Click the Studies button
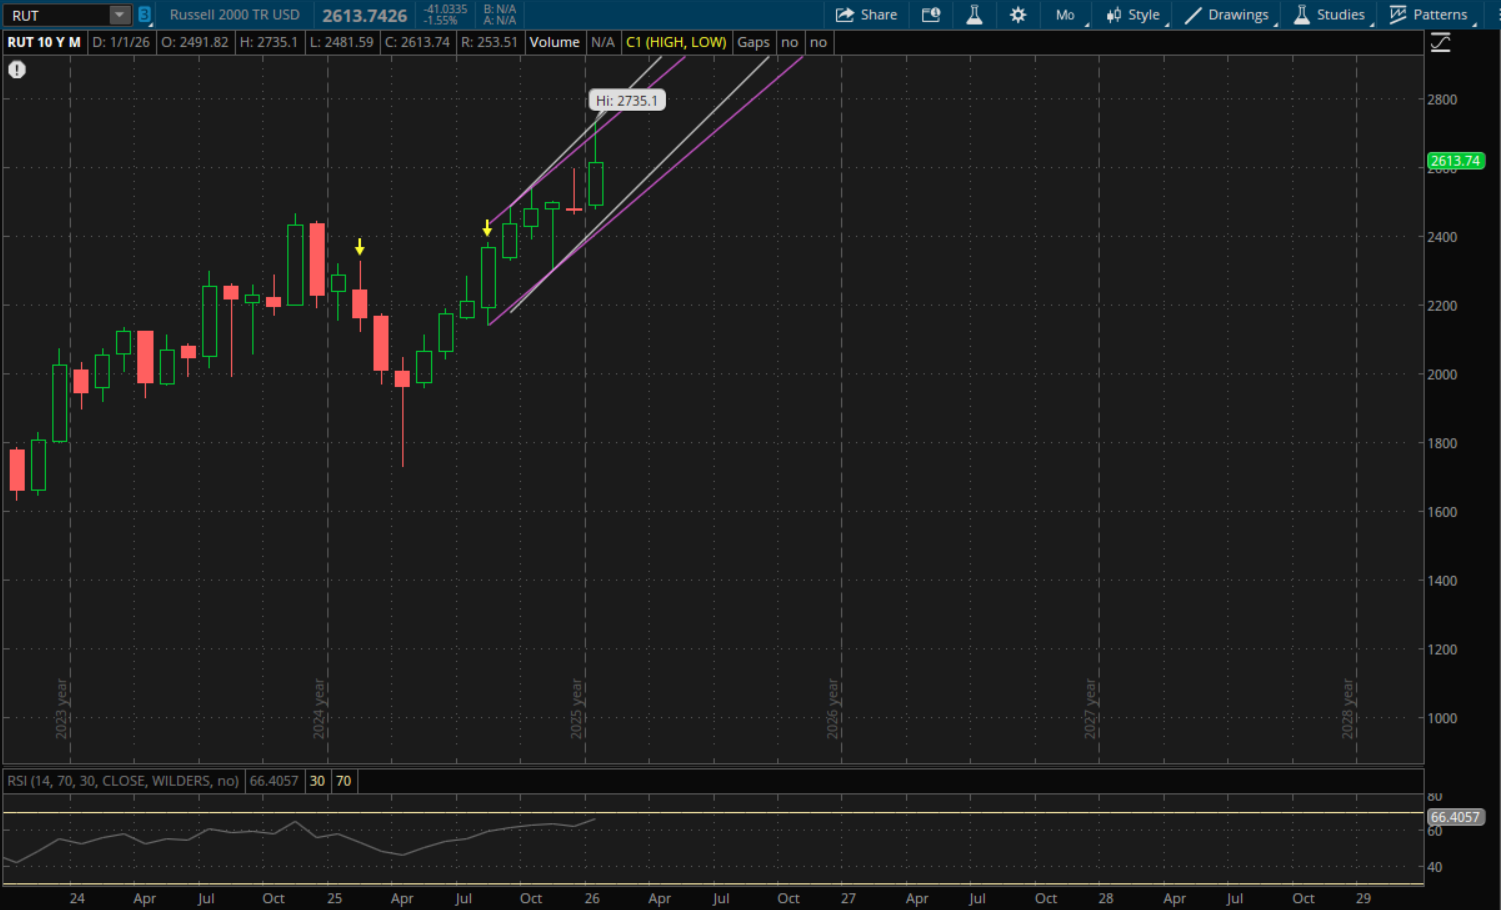This screenshot has width=1501, height=910. pos(1329,15)
